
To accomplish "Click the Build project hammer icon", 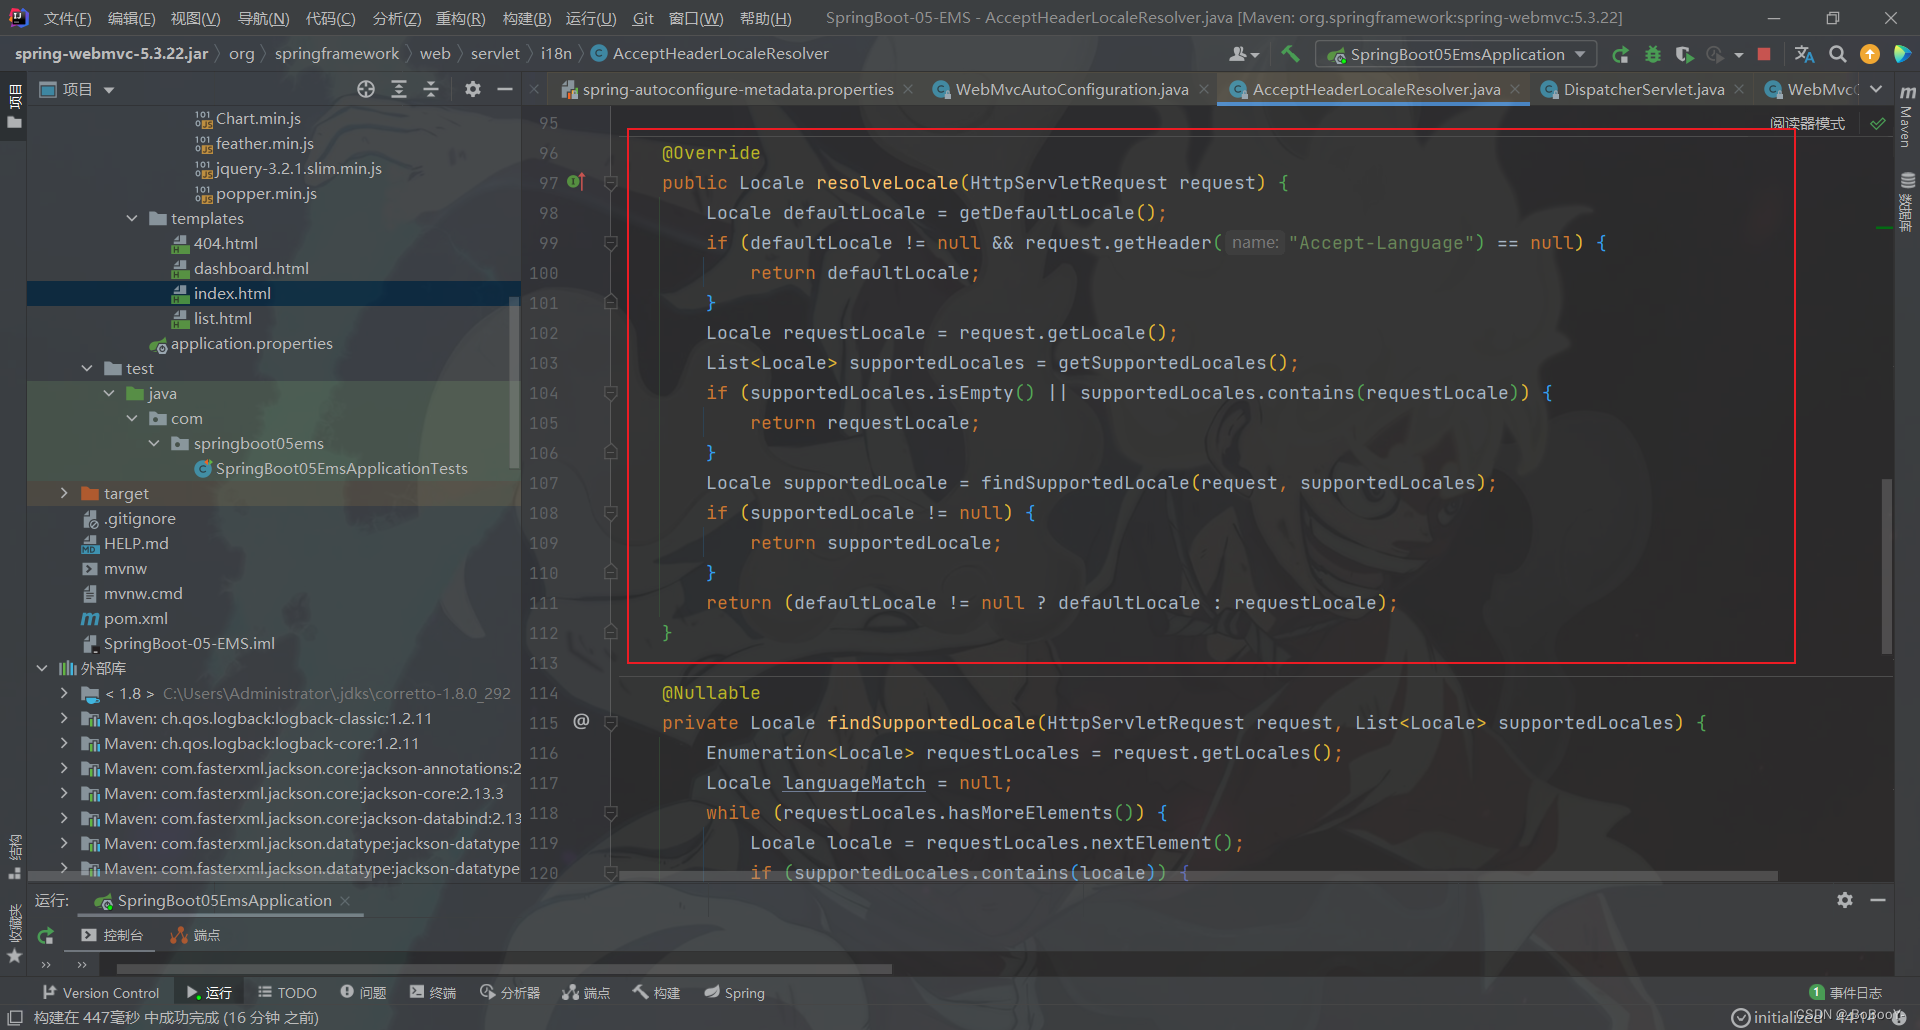I will pos(1290,54).
